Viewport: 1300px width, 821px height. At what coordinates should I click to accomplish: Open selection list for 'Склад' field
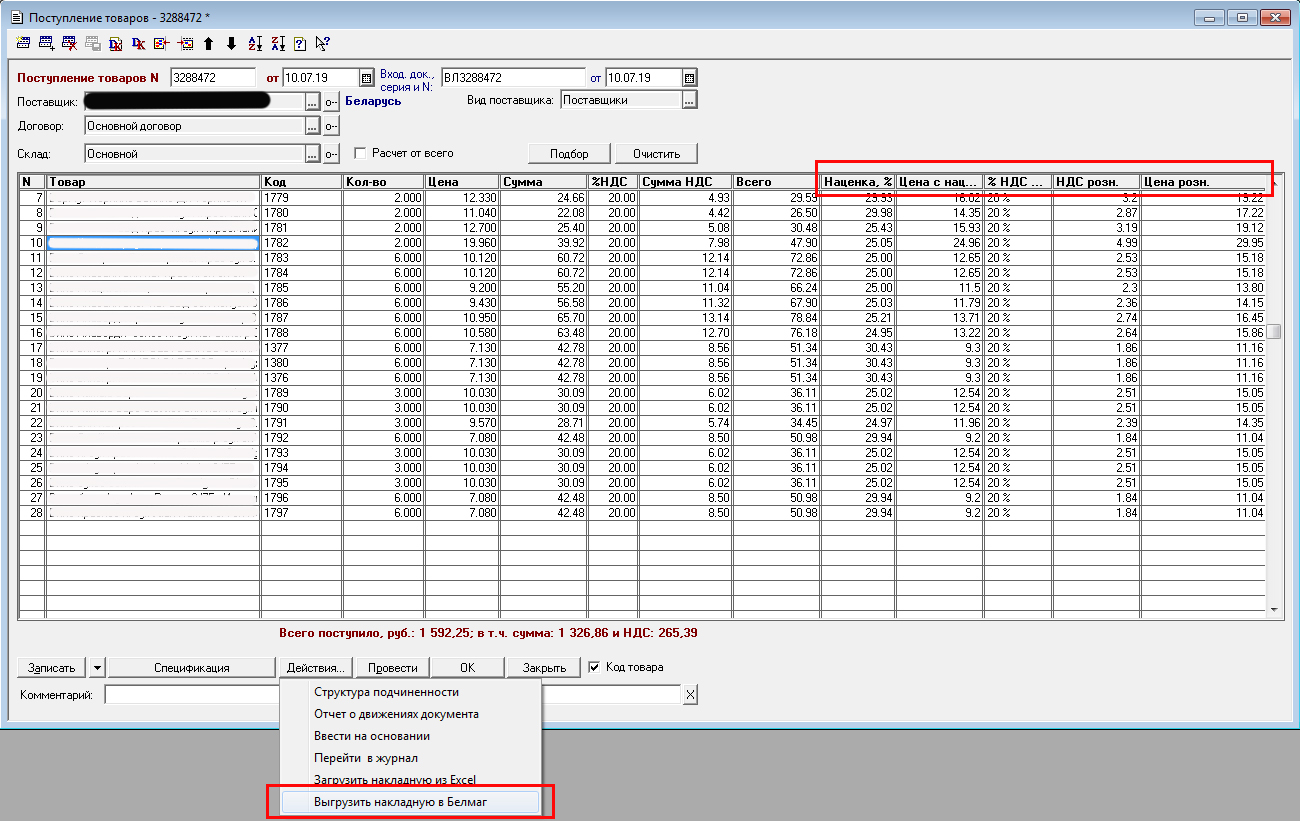(312, 154)
